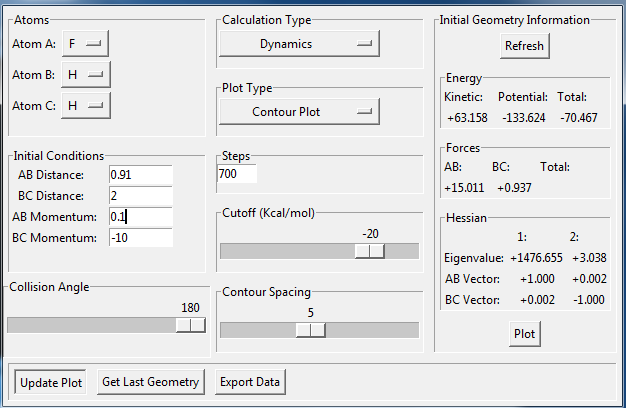This screenshot has width=626, height=408.
Task: Expand the Calculation Type Dynamics menu
Action: point(299,44)
